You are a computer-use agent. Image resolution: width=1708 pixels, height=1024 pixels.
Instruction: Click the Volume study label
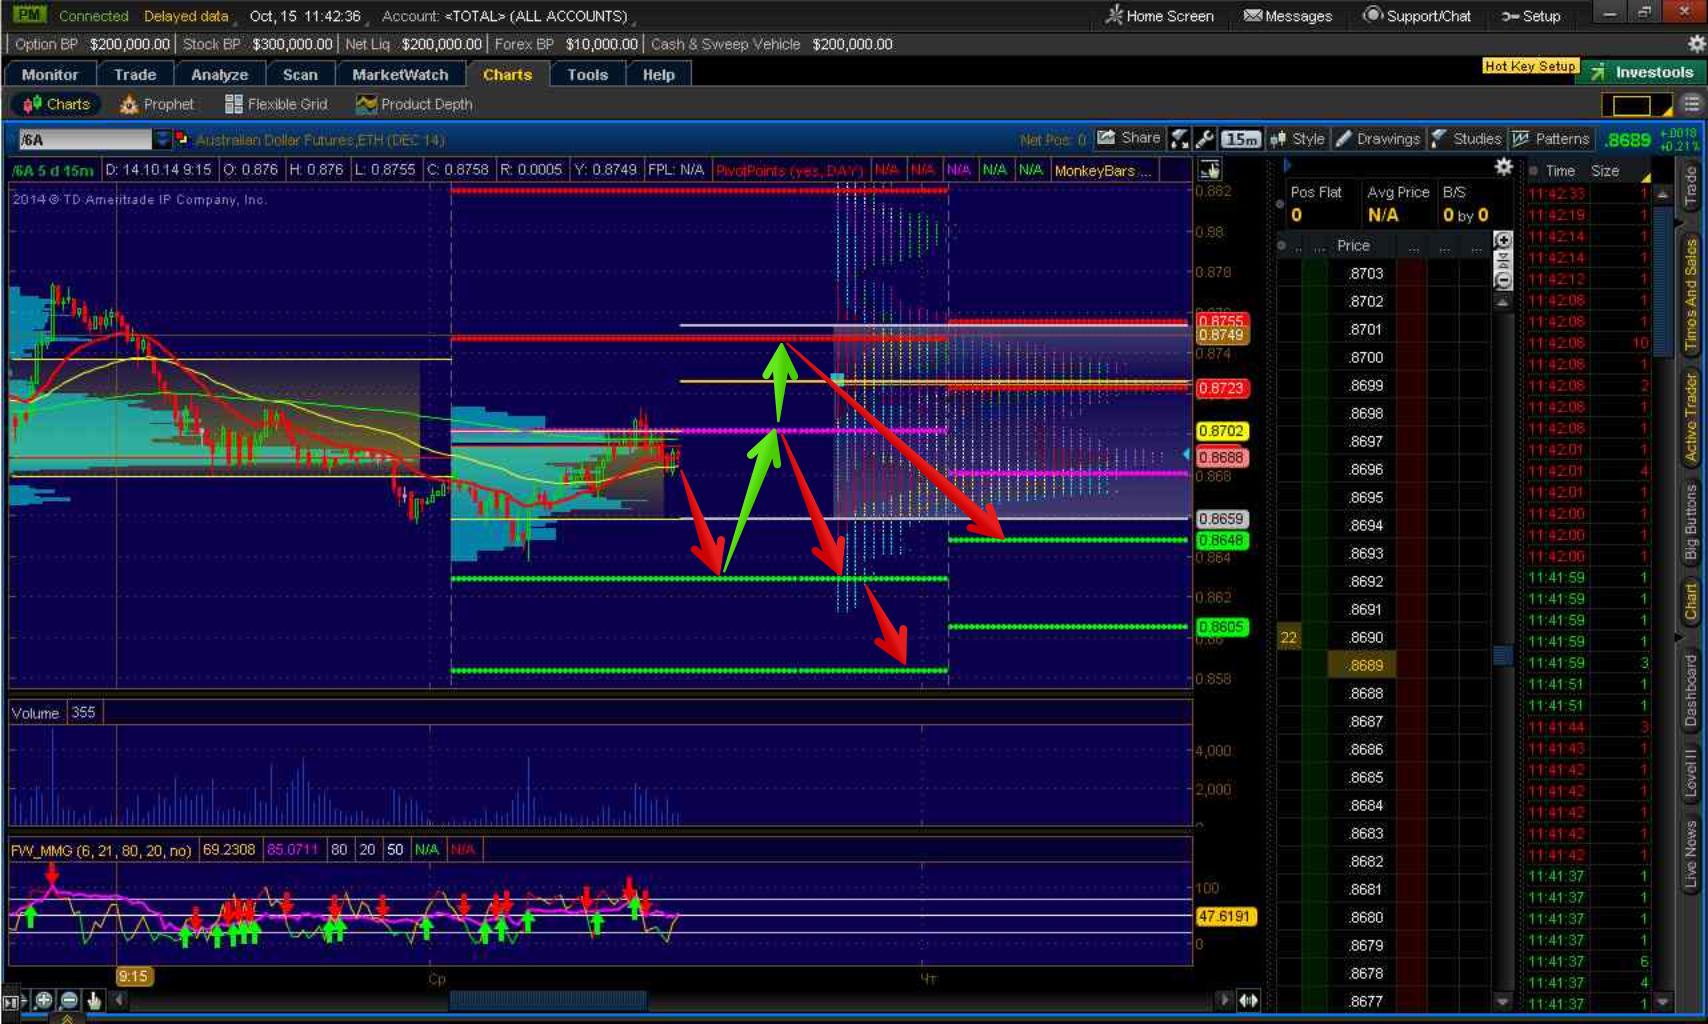35,713
